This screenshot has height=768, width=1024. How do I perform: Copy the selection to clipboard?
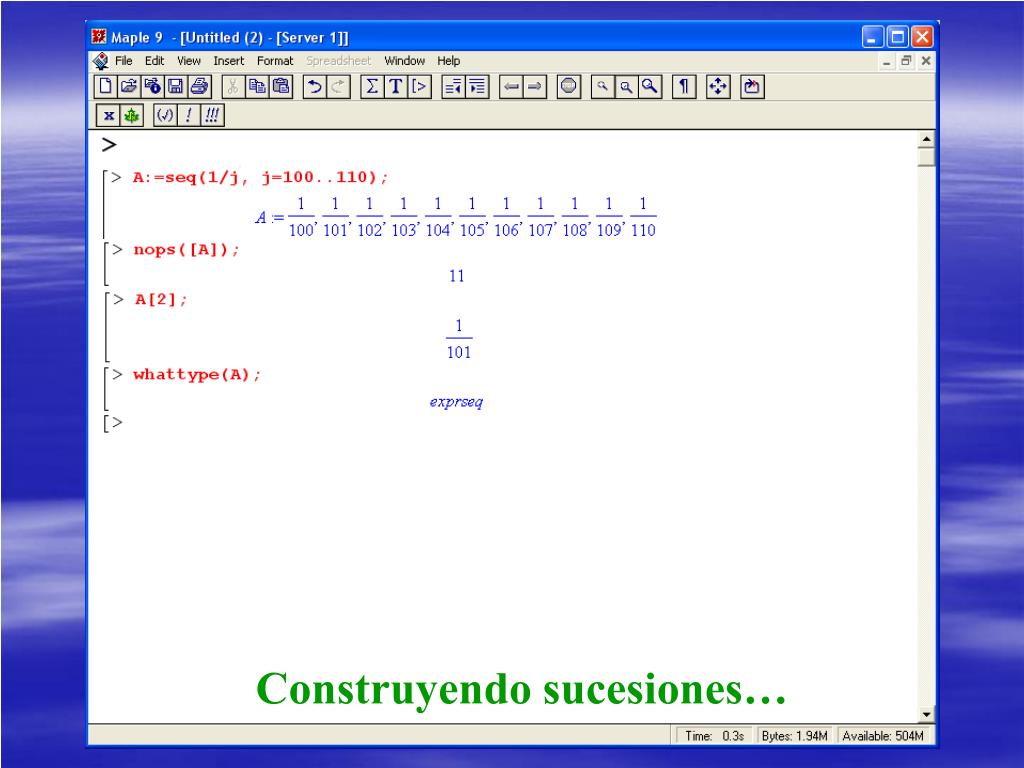(x=257, y=86)
